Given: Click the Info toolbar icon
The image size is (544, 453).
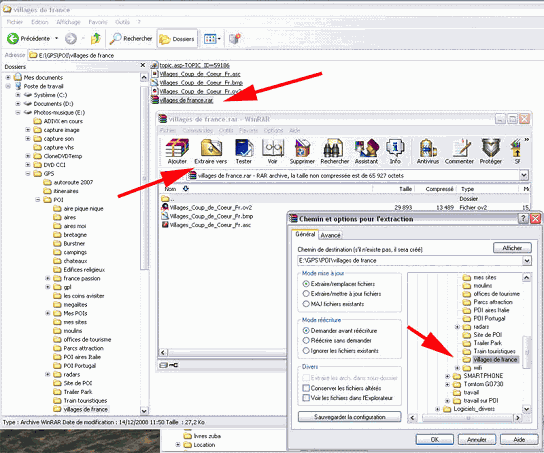Looking at the screenshot, I should coord(395,151).
